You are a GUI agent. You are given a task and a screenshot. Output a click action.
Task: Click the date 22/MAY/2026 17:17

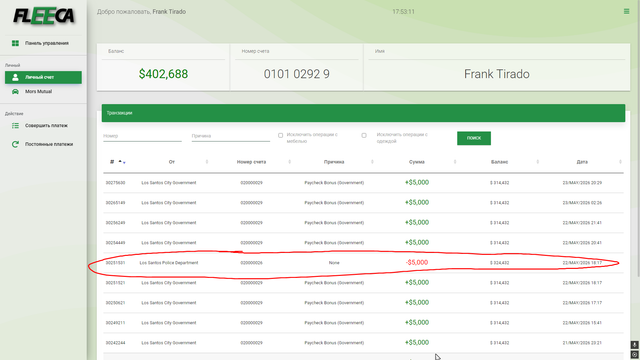pos(582,303)
